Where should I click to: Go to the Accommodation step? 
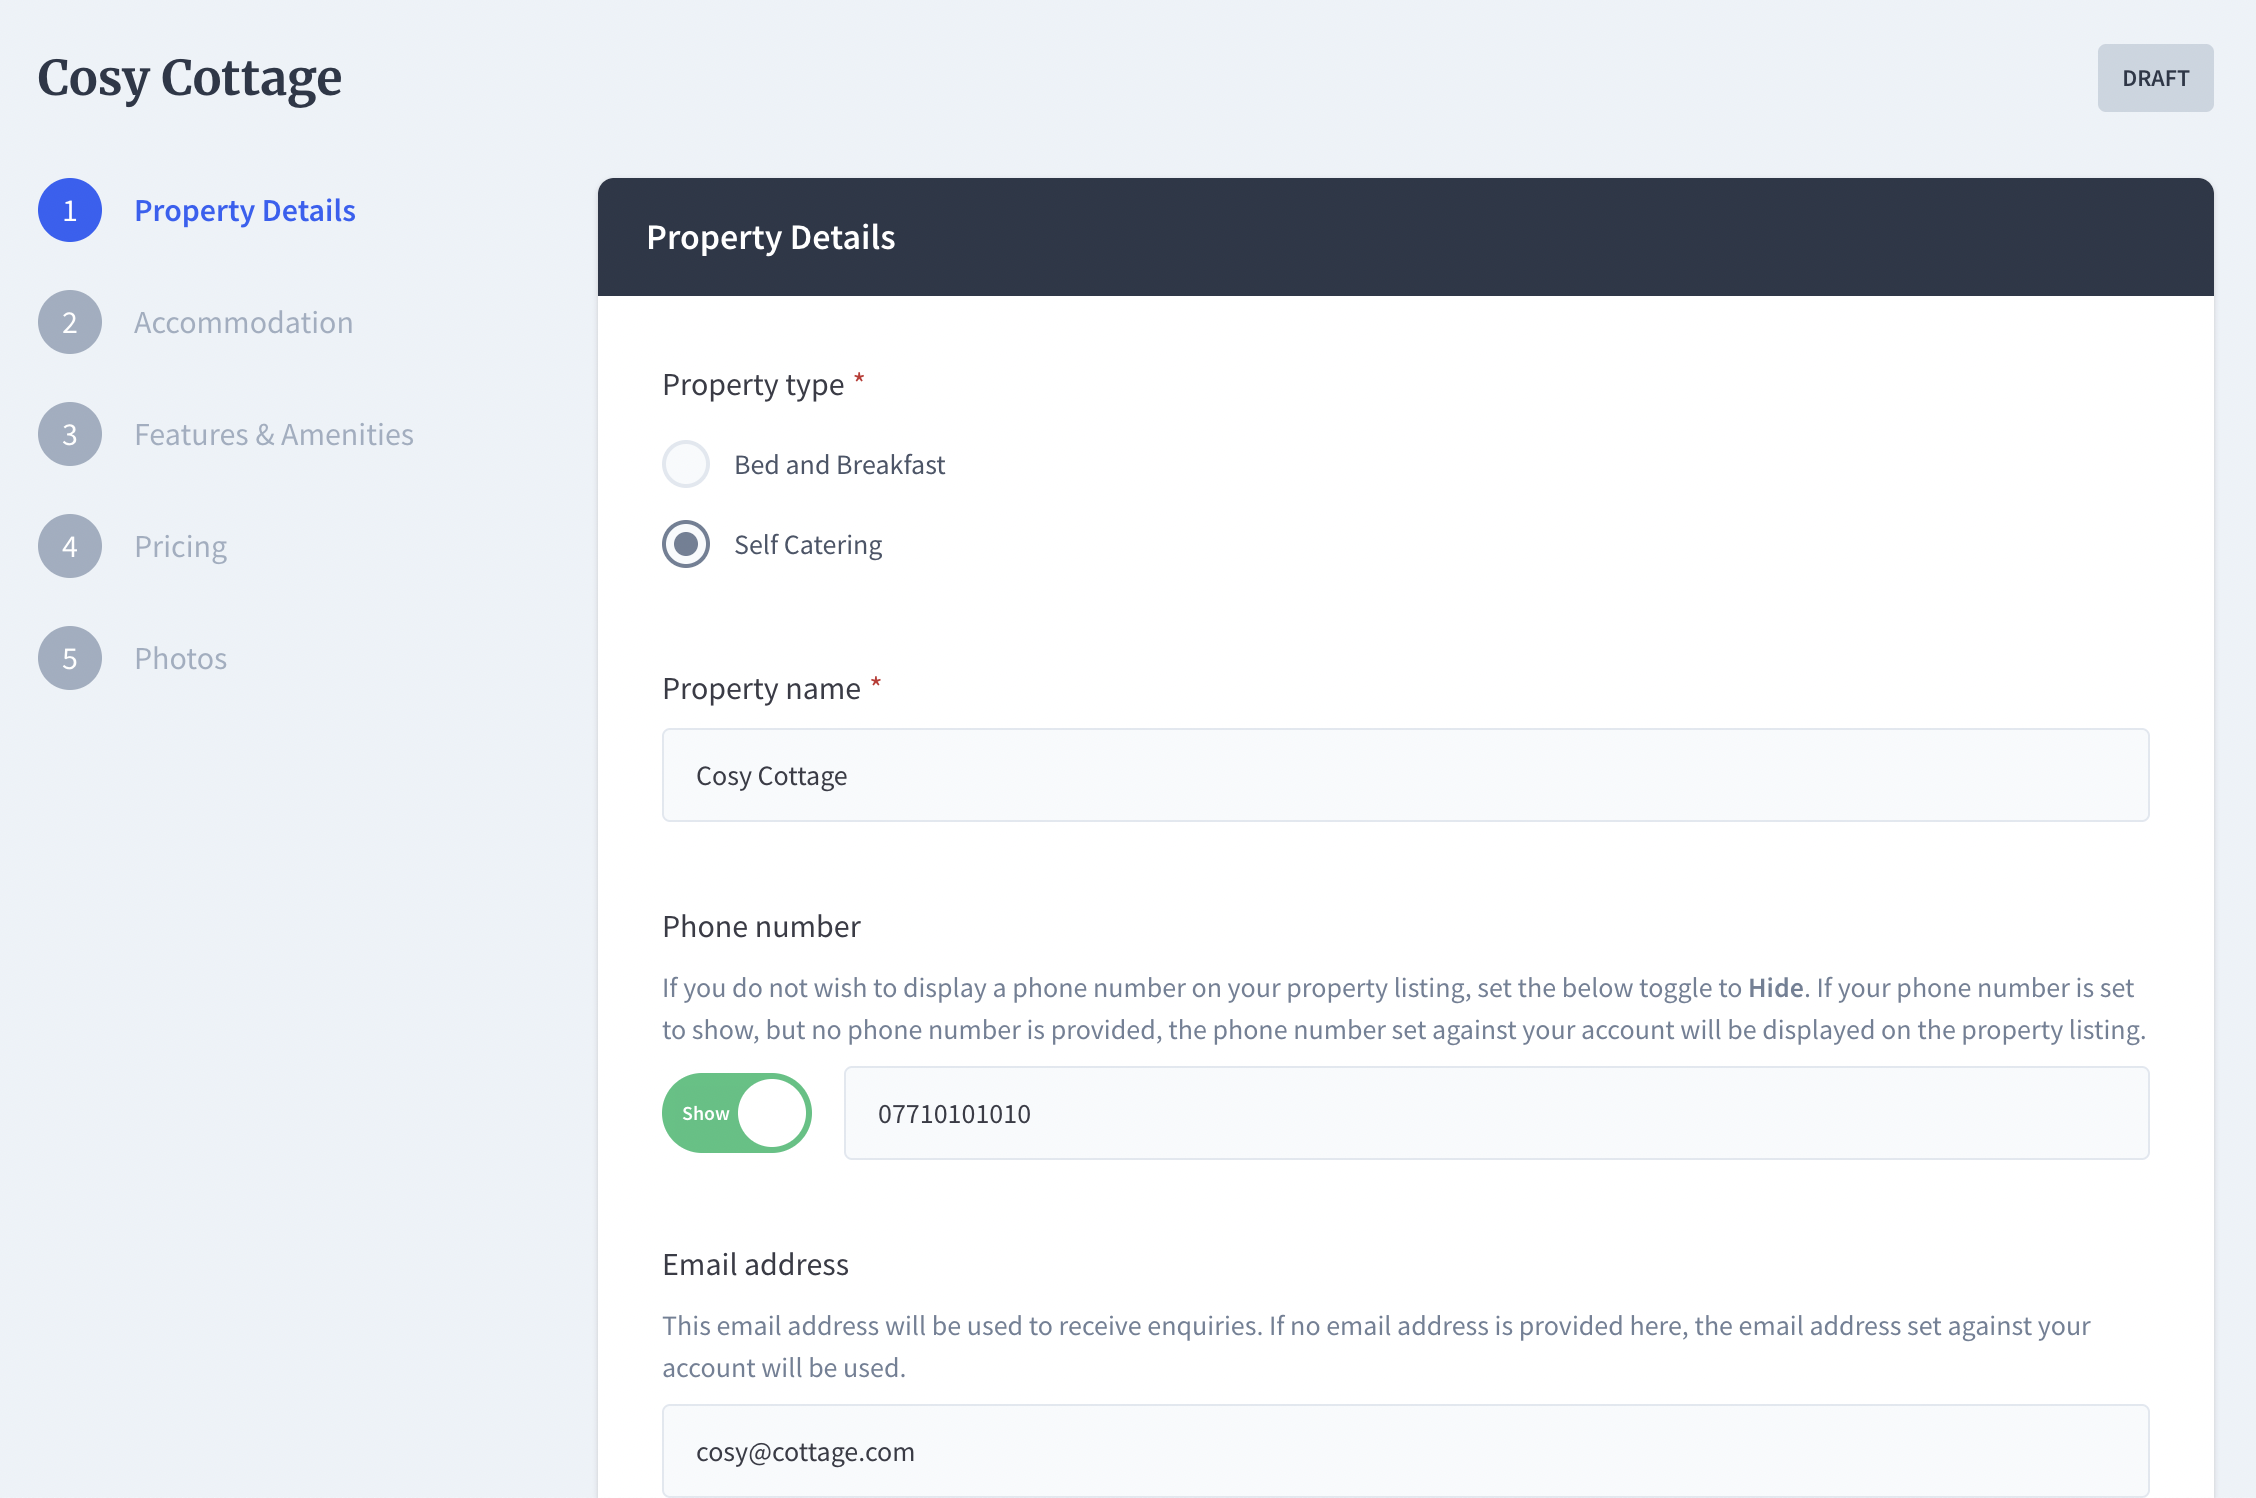pyautogui.click(x=243, y=323)
